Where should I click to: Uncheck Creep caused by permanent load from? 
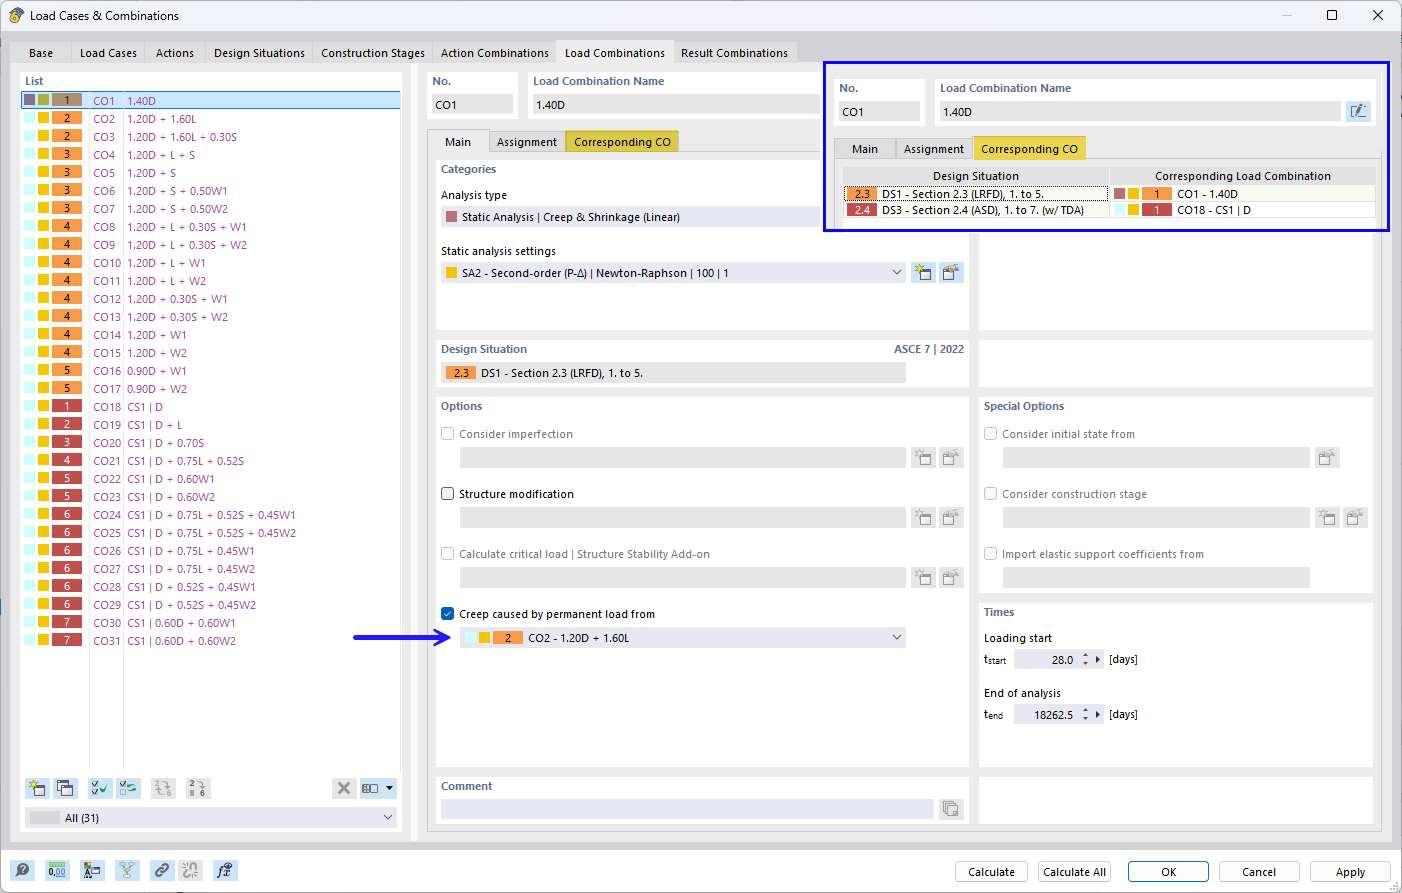447,613
